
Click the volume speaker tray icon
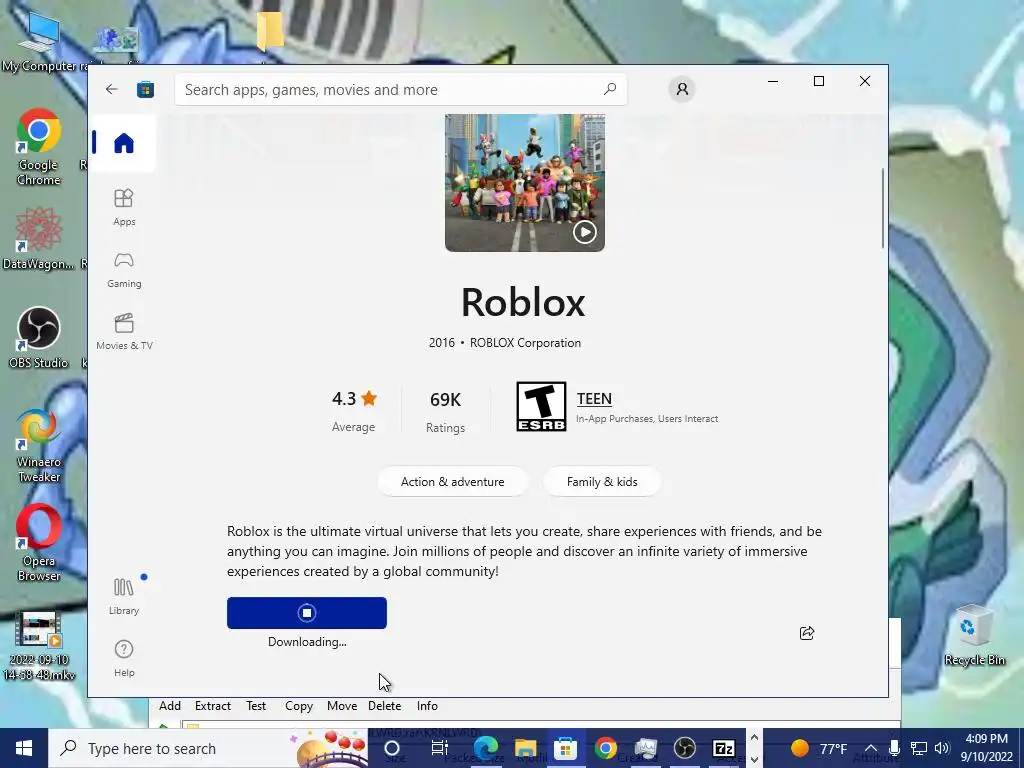[942, 748]
